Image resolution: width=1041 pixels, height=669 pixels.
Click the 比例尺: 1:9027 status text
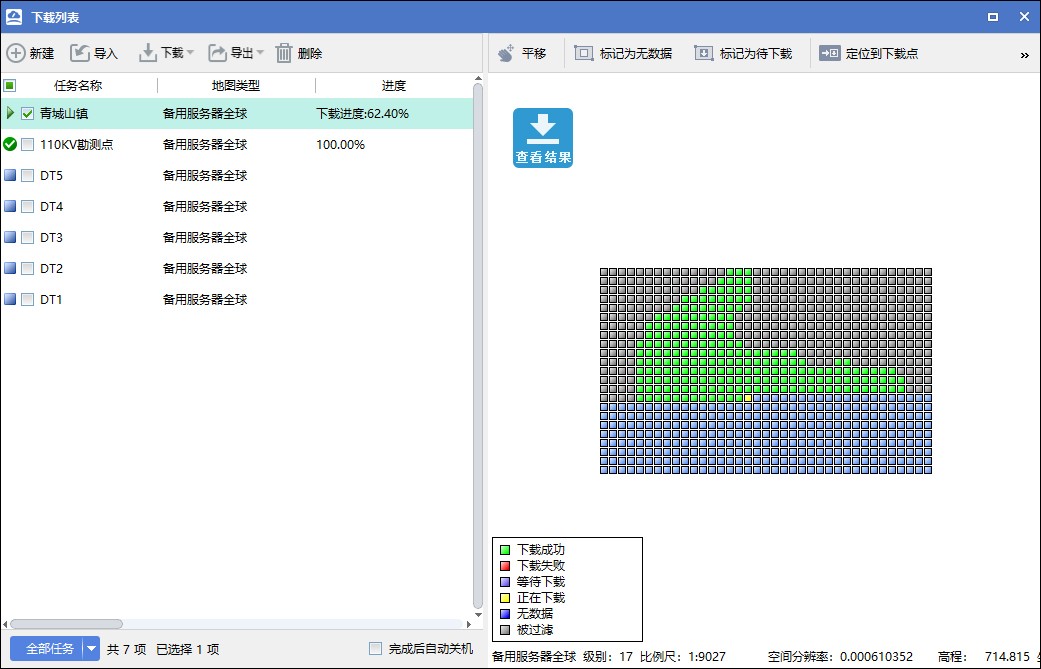(x=683, y=656)
